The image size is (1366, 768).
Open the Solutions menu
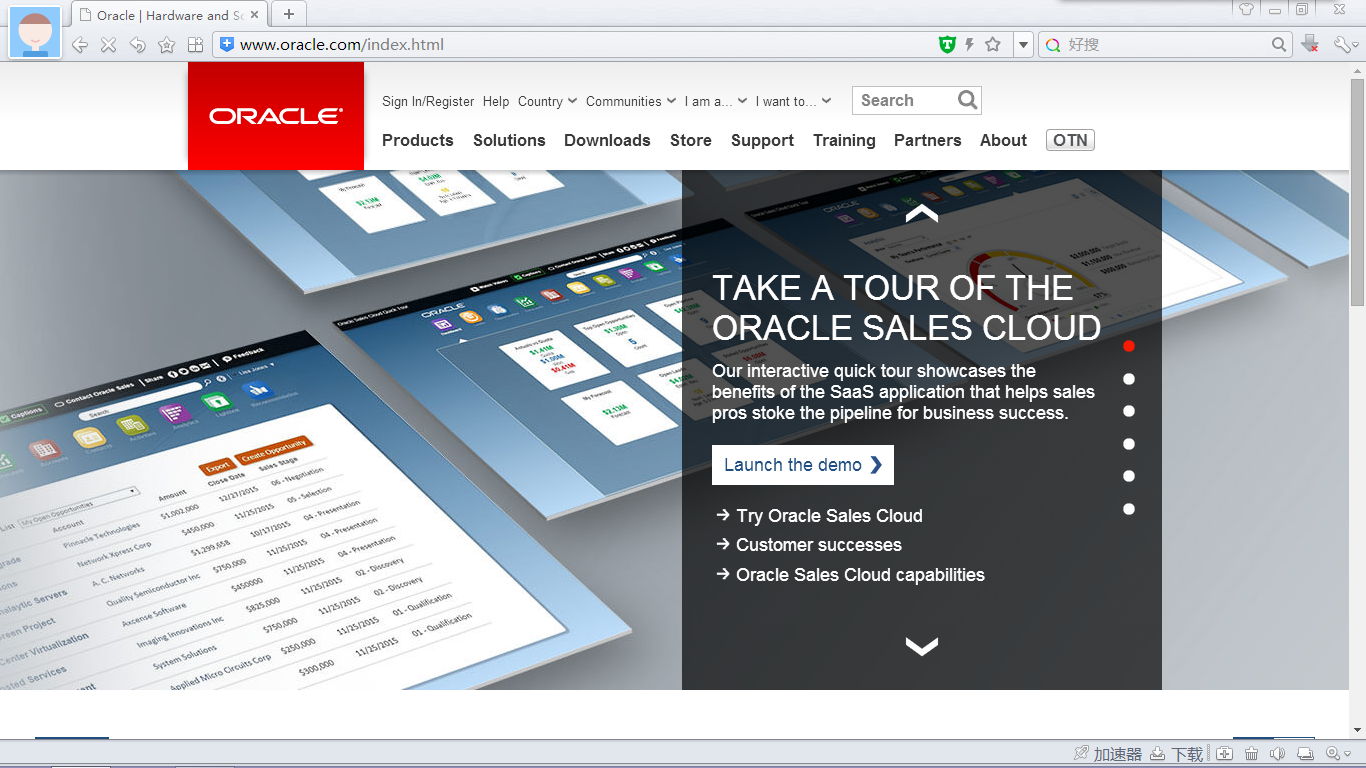click(x=509, y=141)
